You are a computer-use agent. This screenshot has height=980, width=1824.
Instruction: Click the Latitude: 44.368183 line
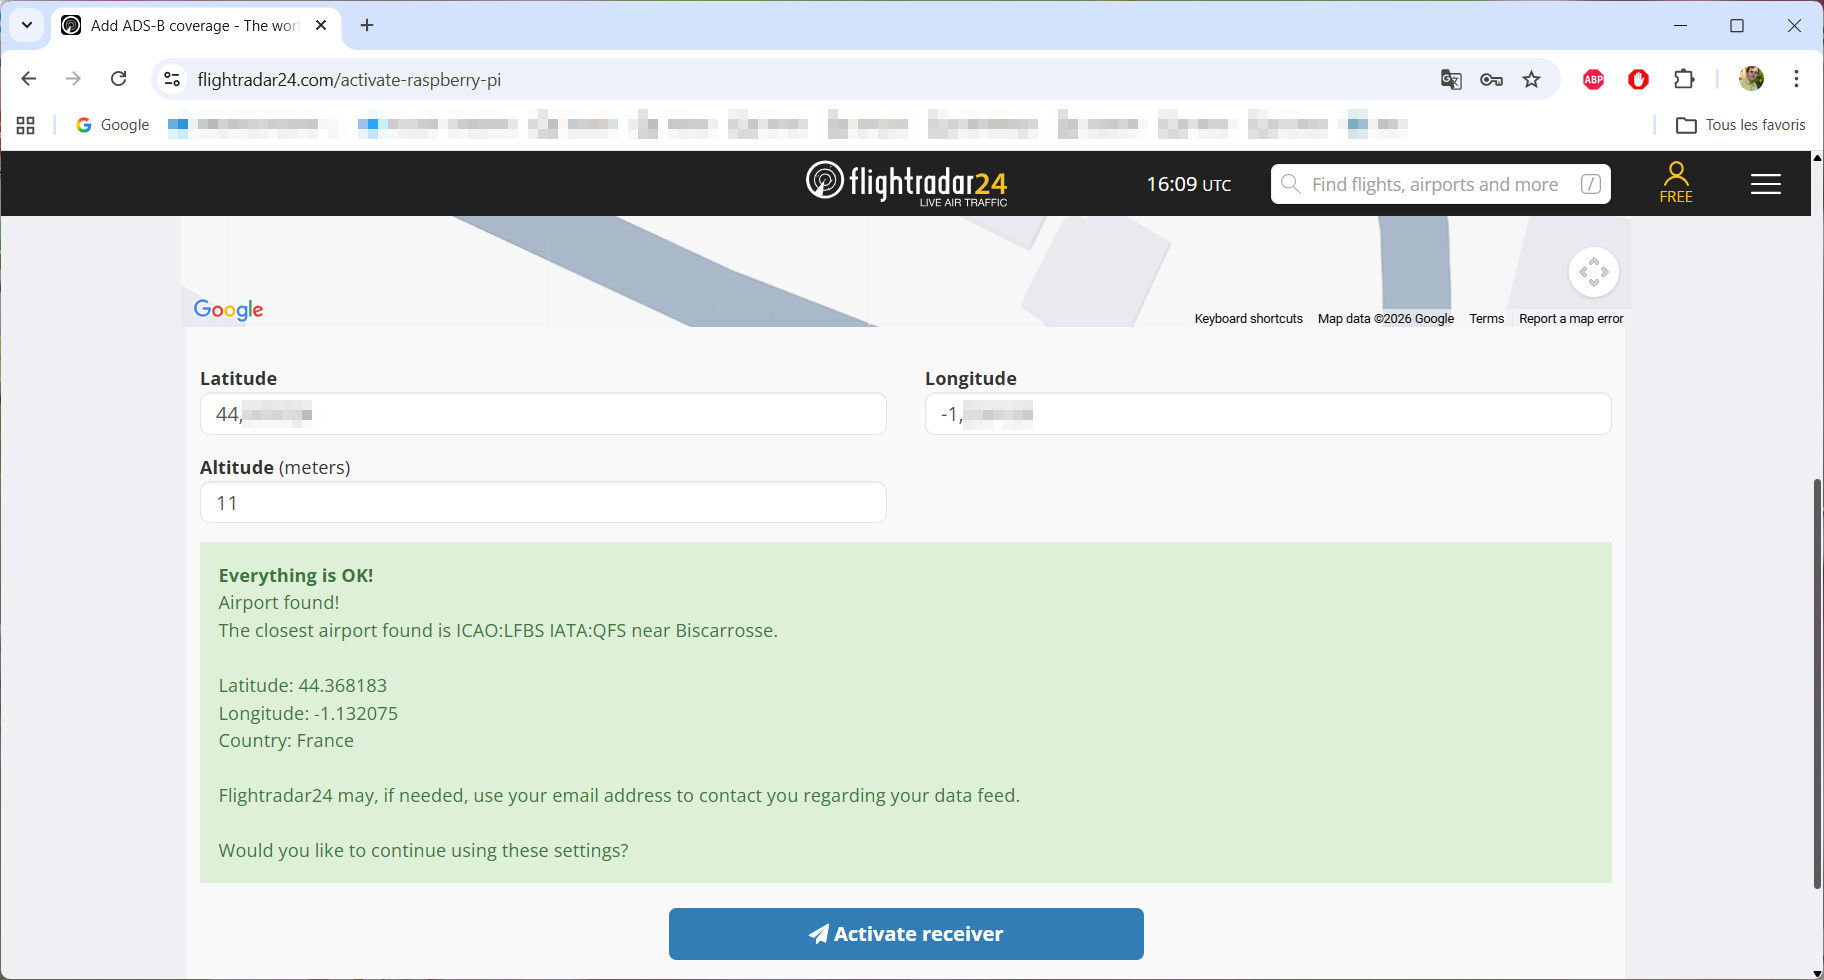click(x=303, y=686)
